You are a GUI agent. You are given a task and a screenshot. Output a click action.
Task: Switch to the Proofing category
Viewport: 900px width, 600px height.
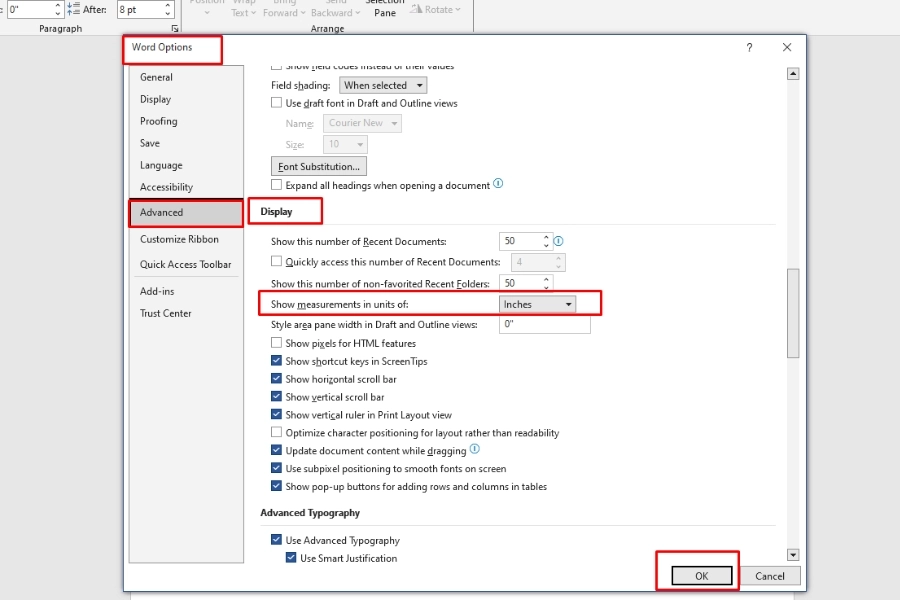159,121
